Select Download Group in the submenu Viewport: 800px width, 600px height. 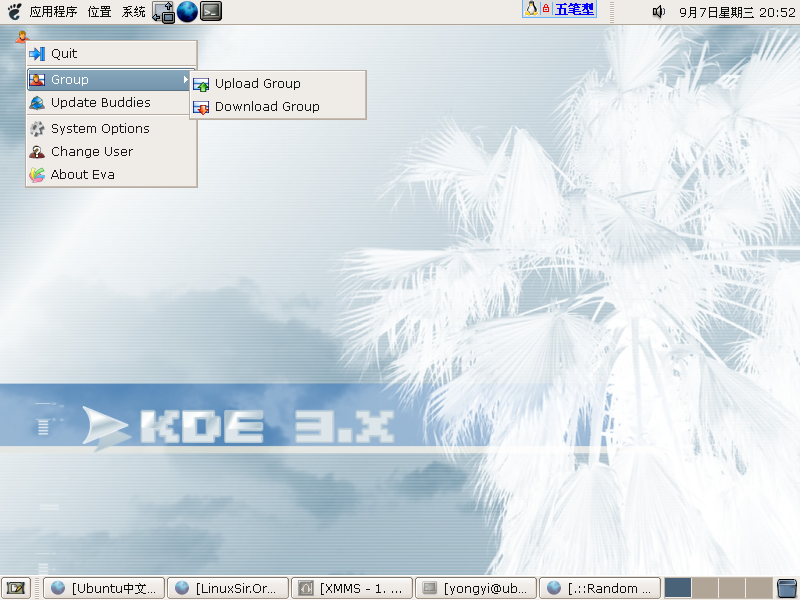(278, 107)
